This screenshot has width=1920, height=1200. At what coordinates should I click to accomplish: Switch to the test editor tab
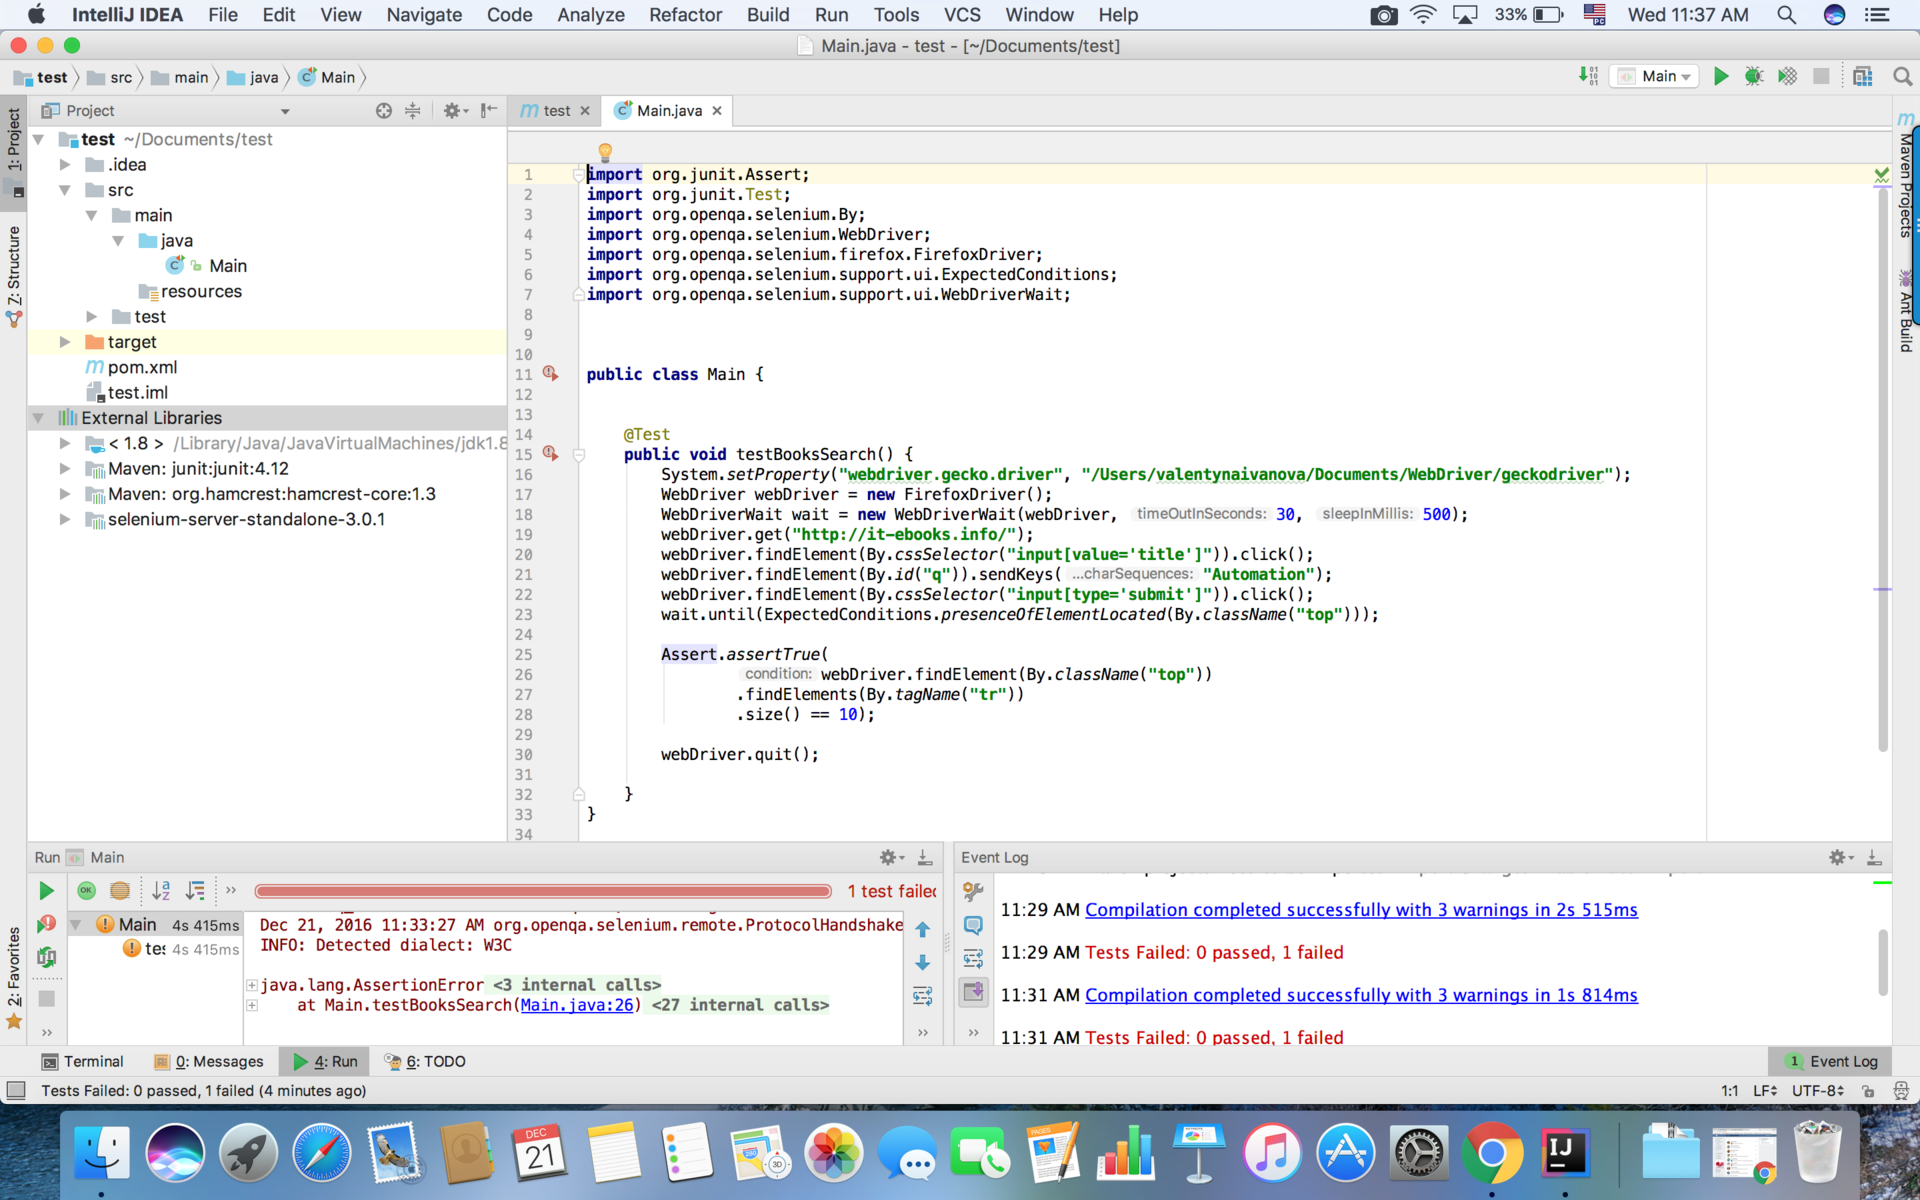(x=556, y=111)
